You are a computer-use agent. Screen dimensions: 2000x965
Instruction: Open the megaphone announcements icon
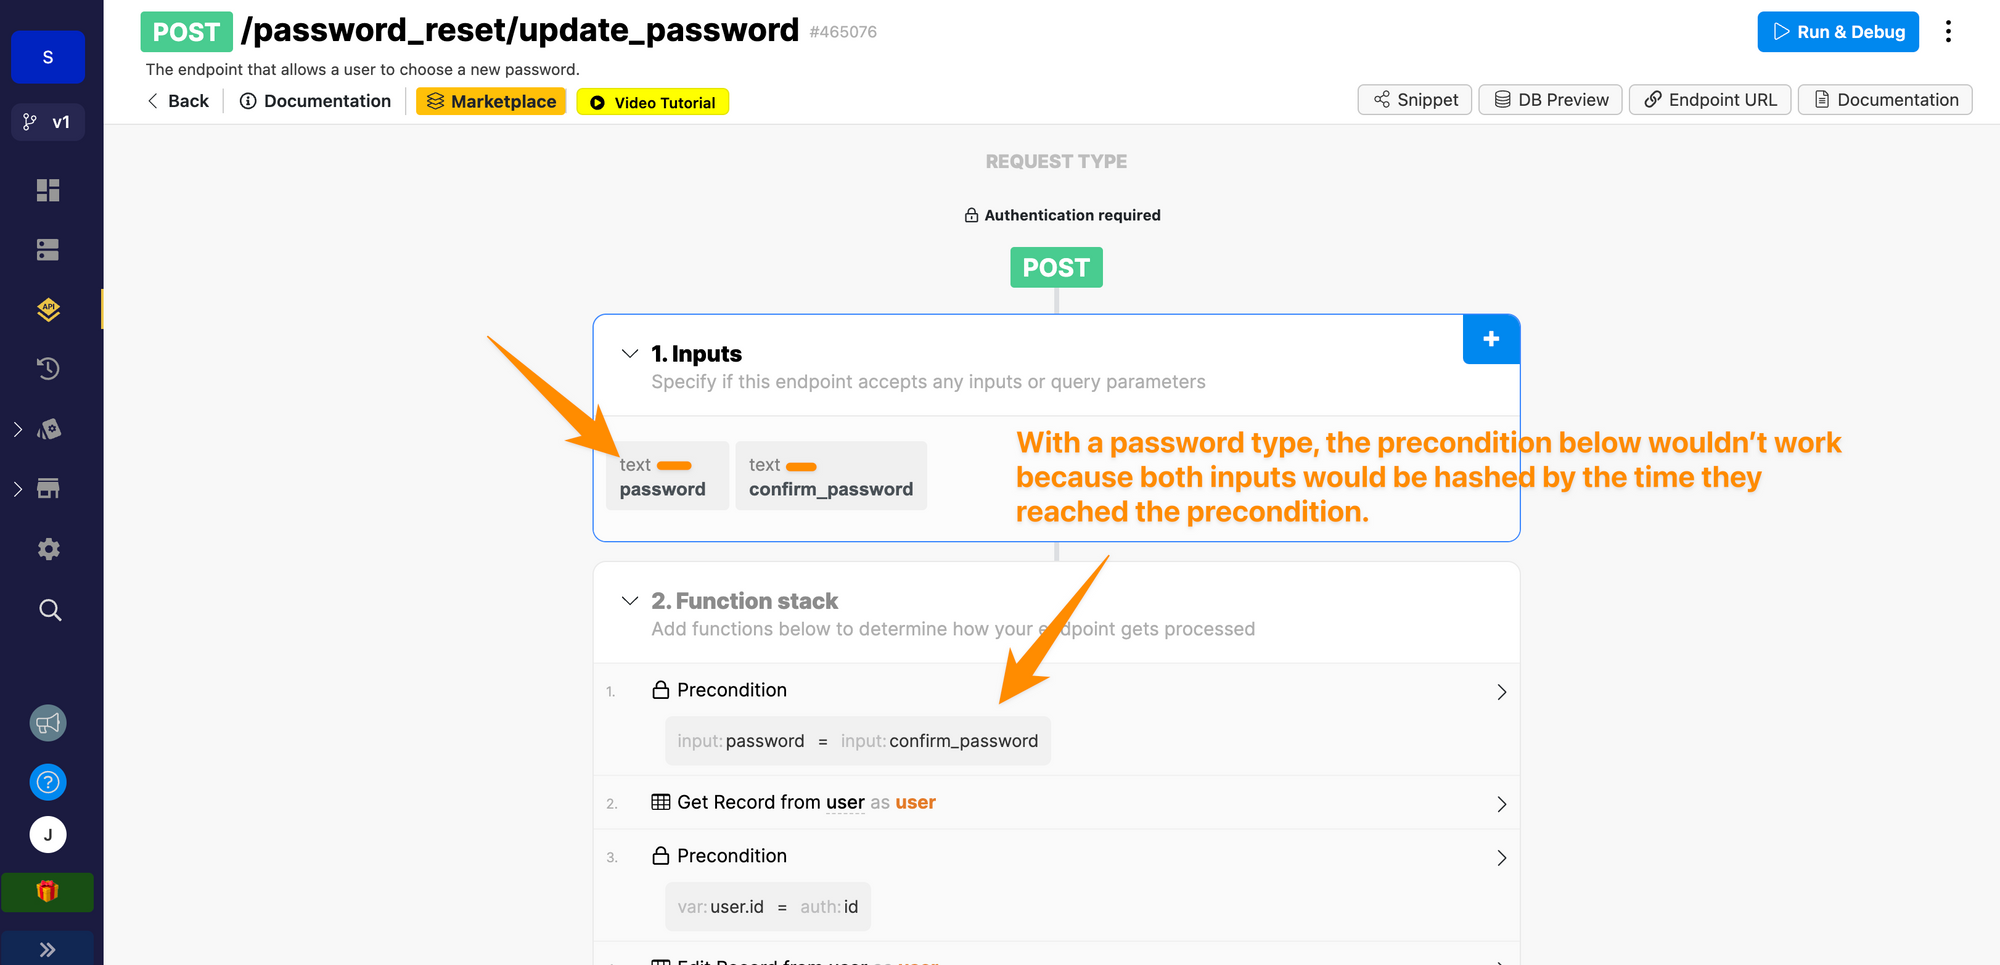pyautogui.click(x=48, y=723)
